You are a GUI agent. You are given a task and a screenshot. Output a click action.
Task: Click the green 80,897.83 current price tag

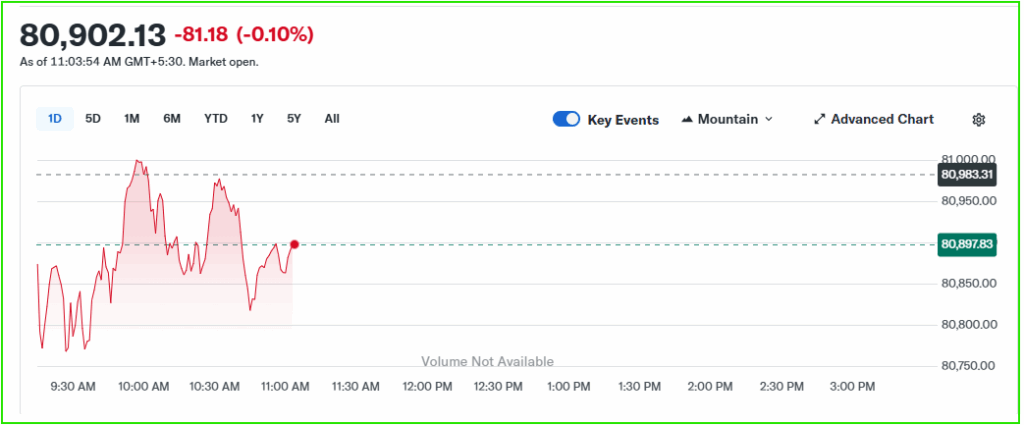click(967, 244)
